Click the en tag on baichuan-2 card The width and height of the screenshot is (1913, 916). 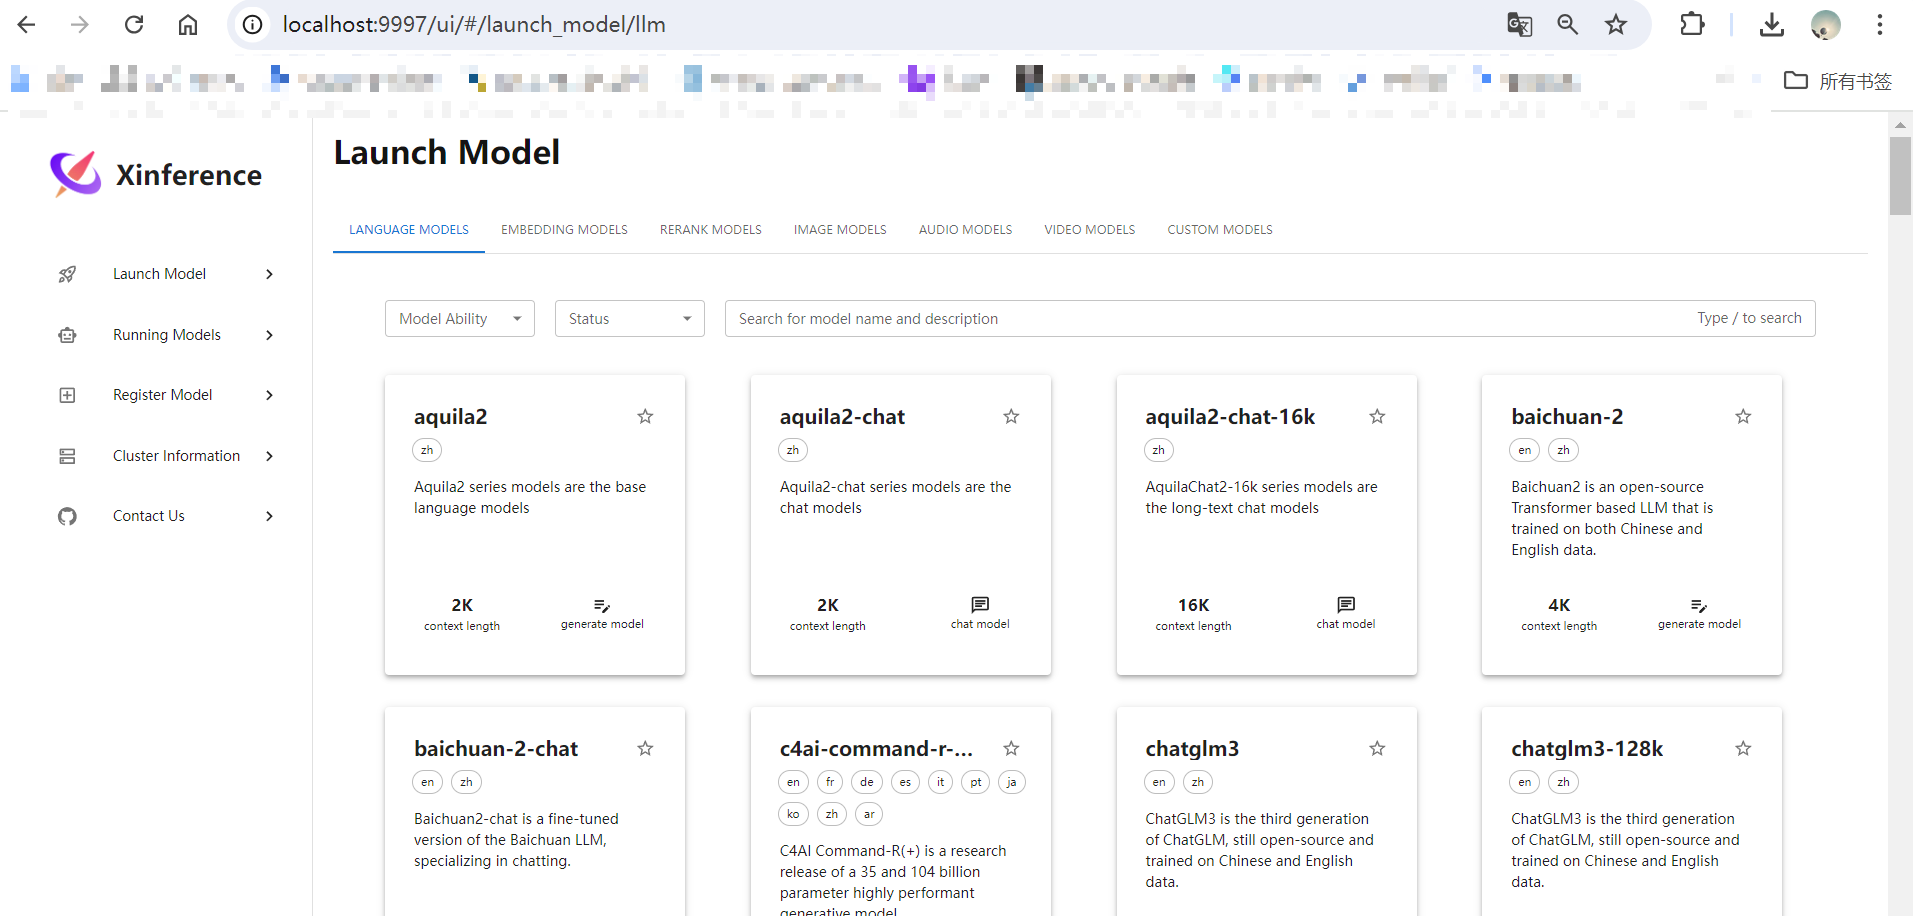pyautogui.click(x=1525, y=450)
